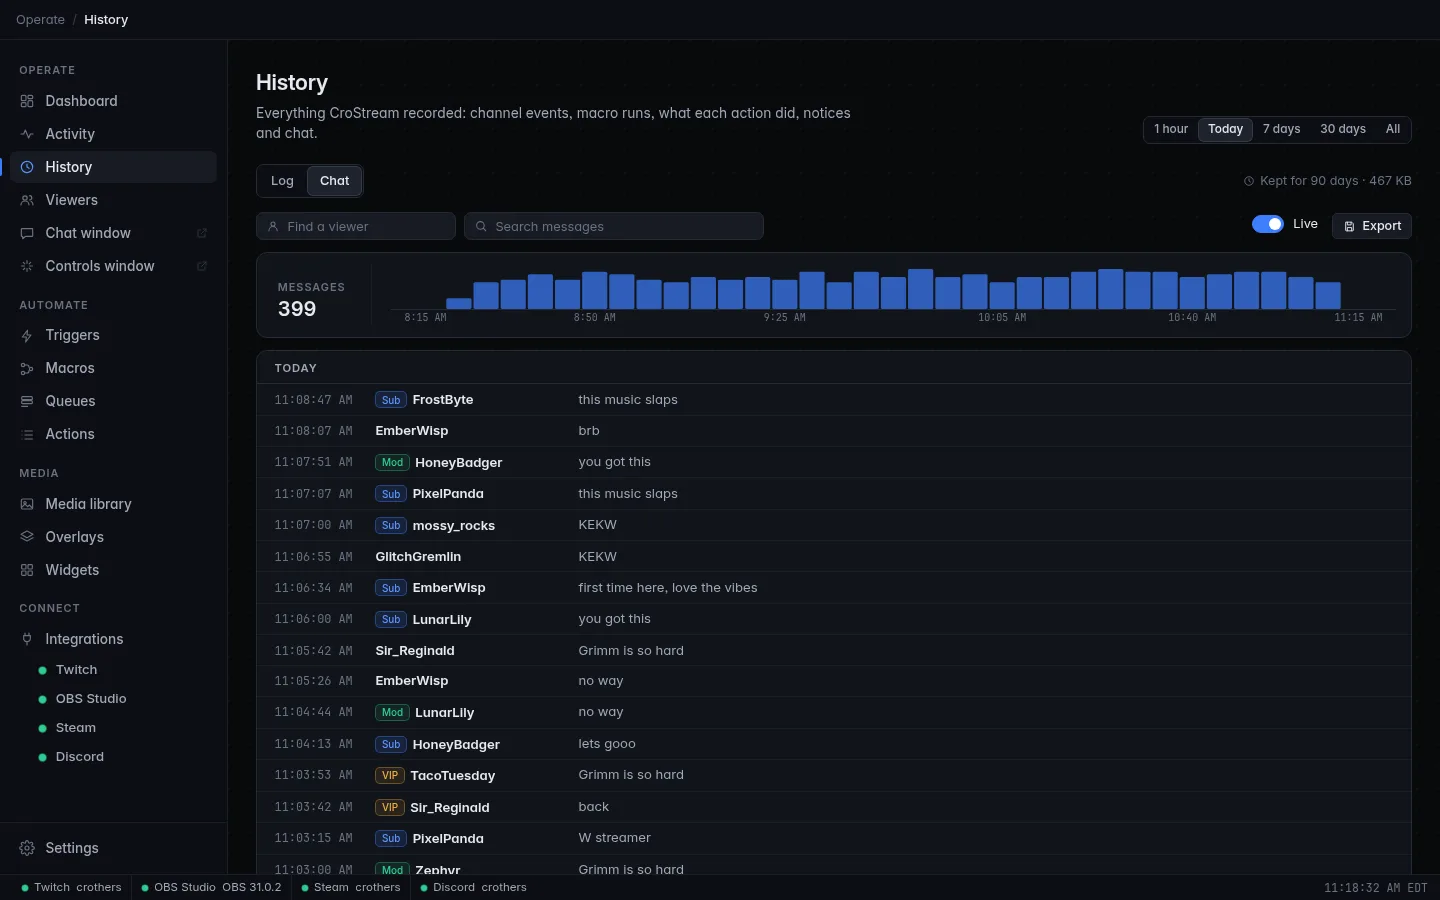The width and height of the screenshot is (1440, 900).
Task: Click the Twitch crothers status bar entry
Action: pyautogui.click(x=71, y=887)
